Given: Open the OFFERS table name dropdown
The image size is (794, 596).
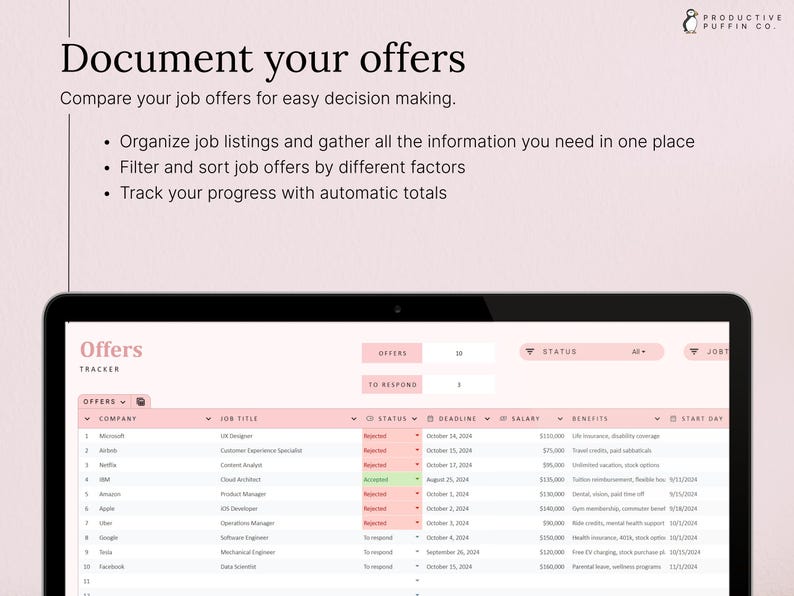Looking at the screenshot, I should pyautogui.click(x=123, y=402).
